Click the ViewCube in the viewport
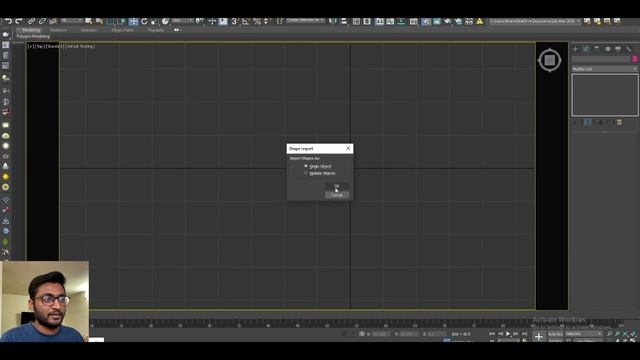The height and width of the screenshot is (360, 640). [550, 60]
